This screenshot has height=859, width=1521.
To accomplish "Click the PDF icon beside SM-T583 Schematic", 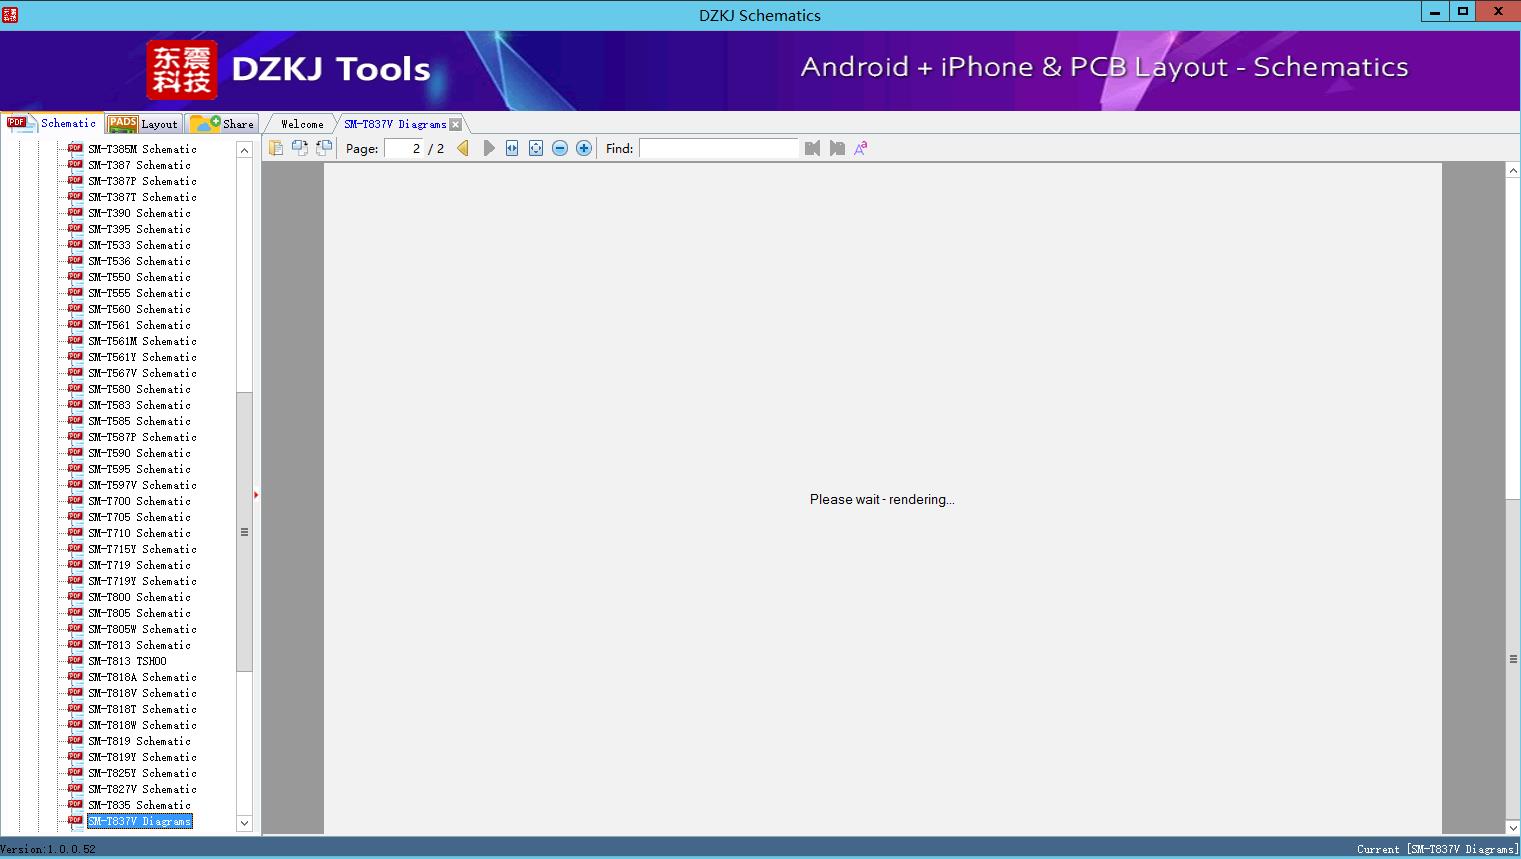I will pos(75,404).
